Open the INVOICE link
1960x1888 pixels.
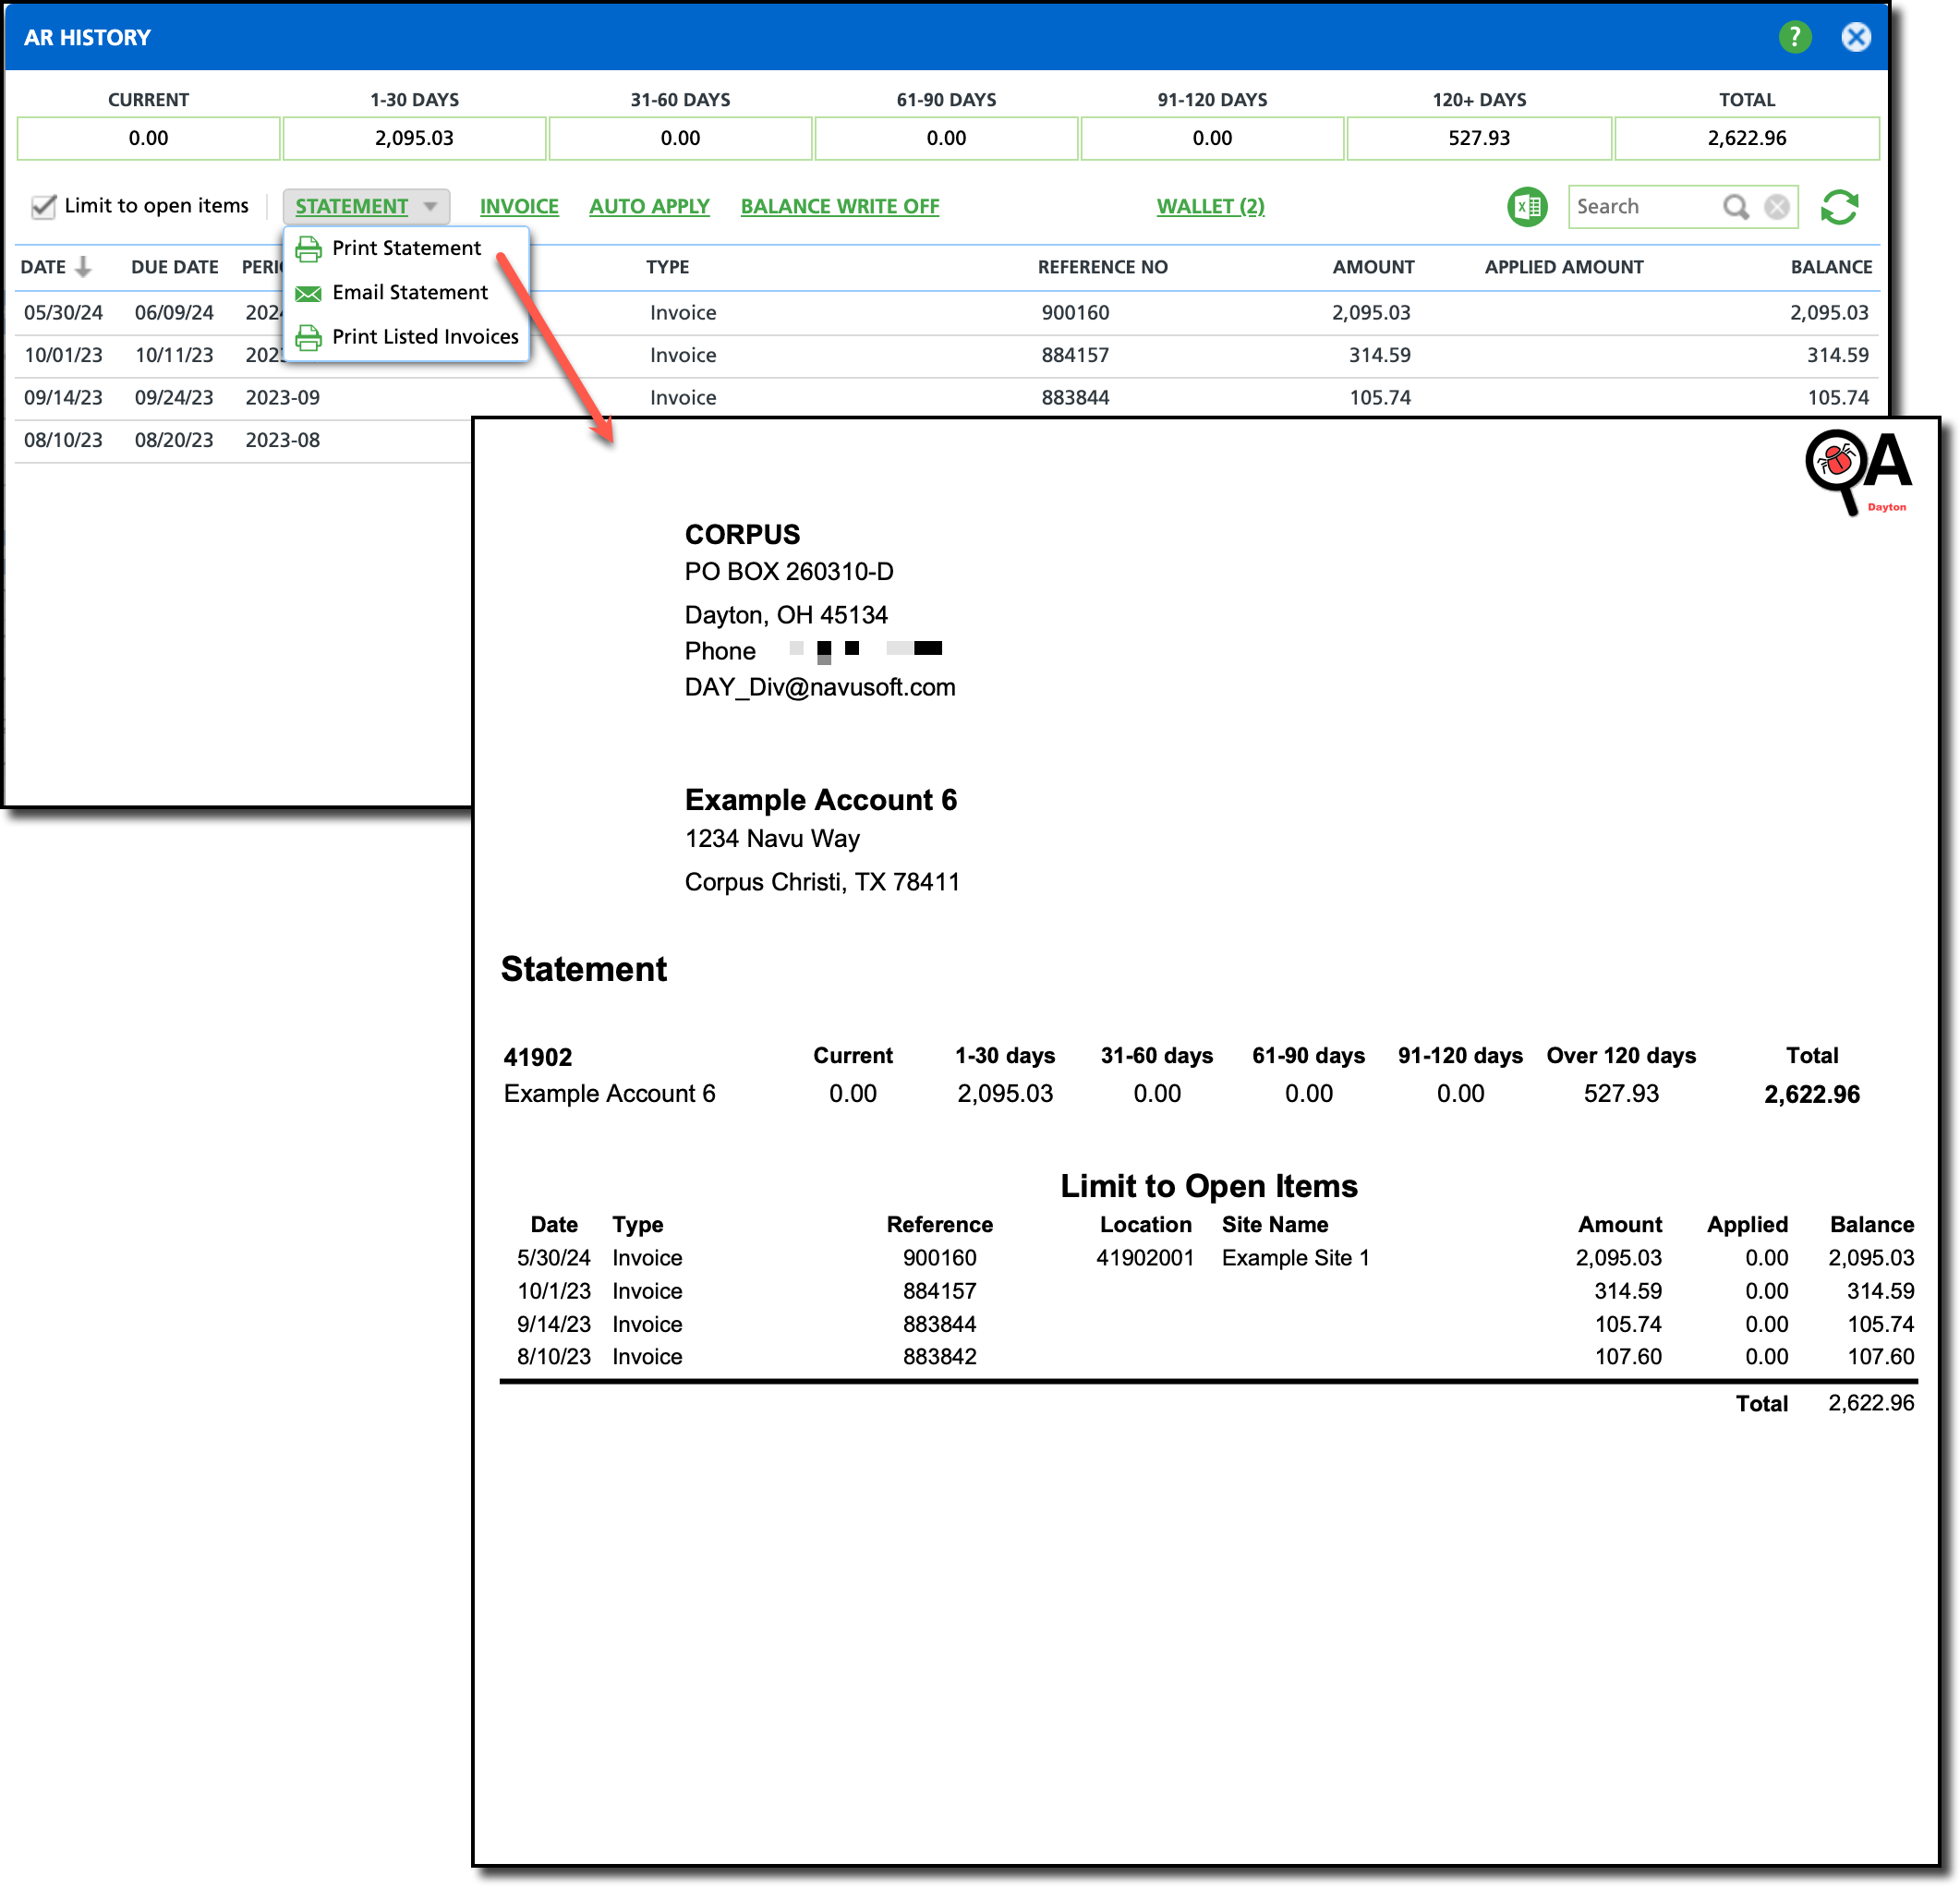(519, 207)
